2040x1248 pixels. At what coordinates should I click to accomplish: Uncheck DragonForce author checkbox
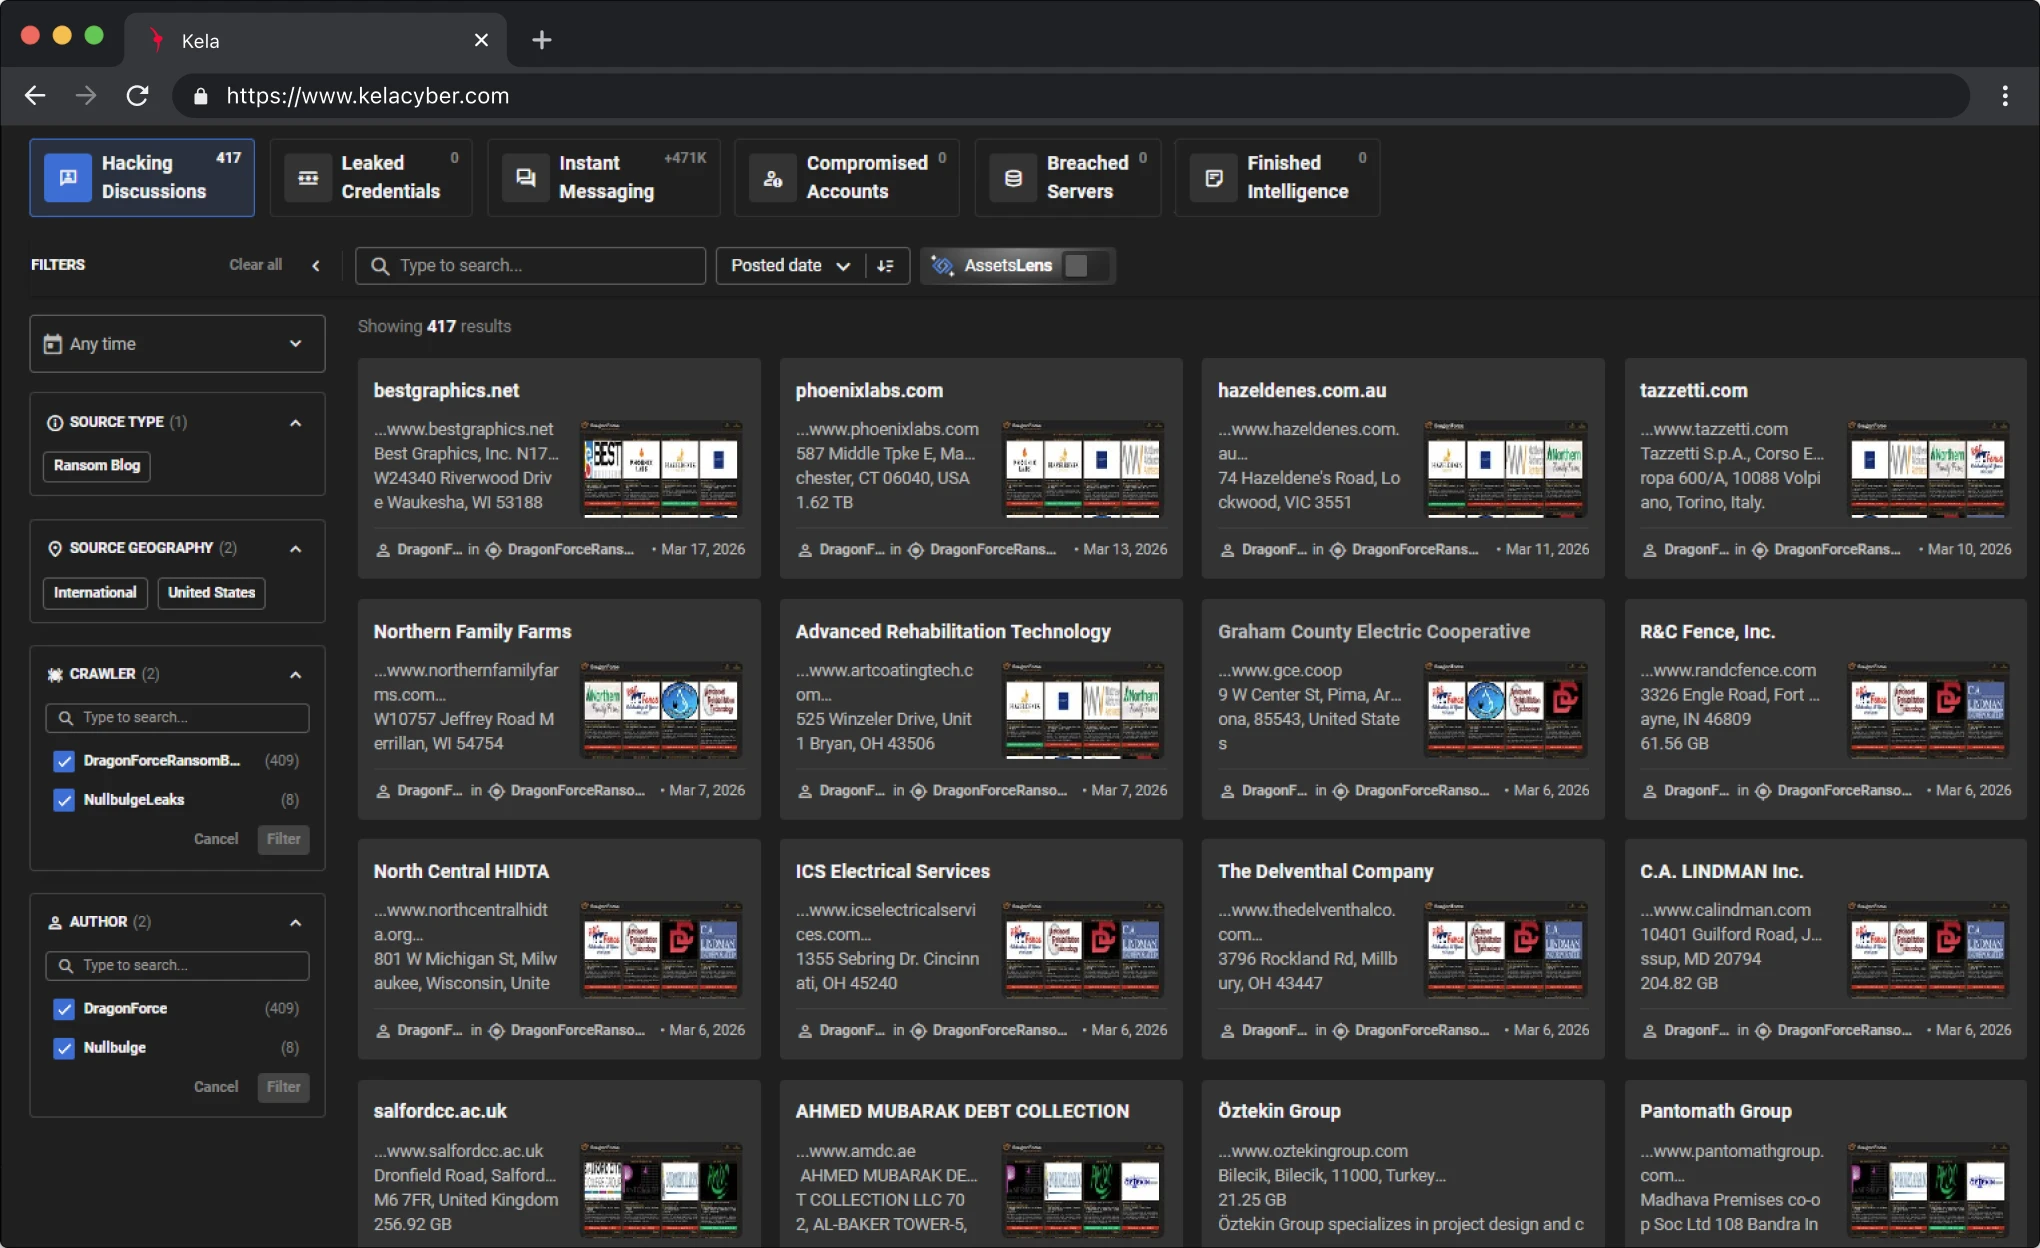pyautogui.click(x=64, y=1009)
